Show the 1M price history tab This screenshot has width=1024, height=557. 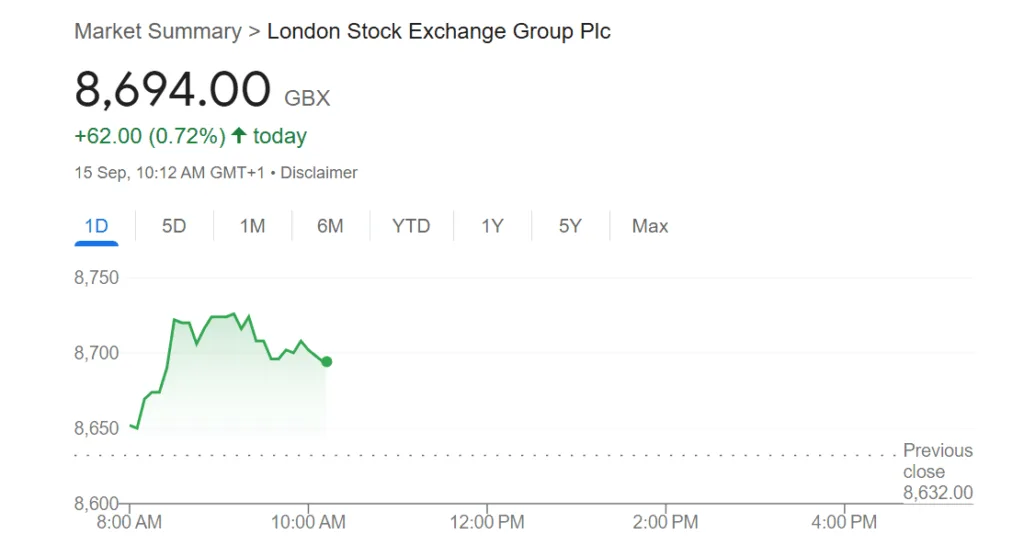[252, 226]
